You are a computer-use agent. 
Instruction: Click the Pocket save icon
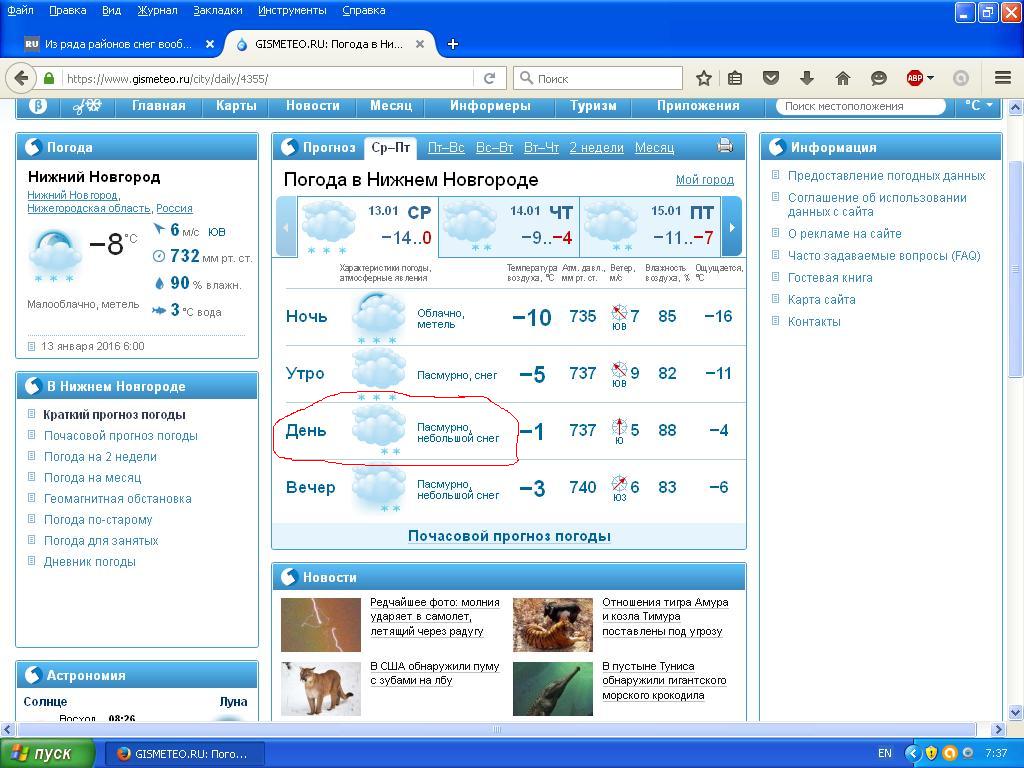[x=771, y=78]
